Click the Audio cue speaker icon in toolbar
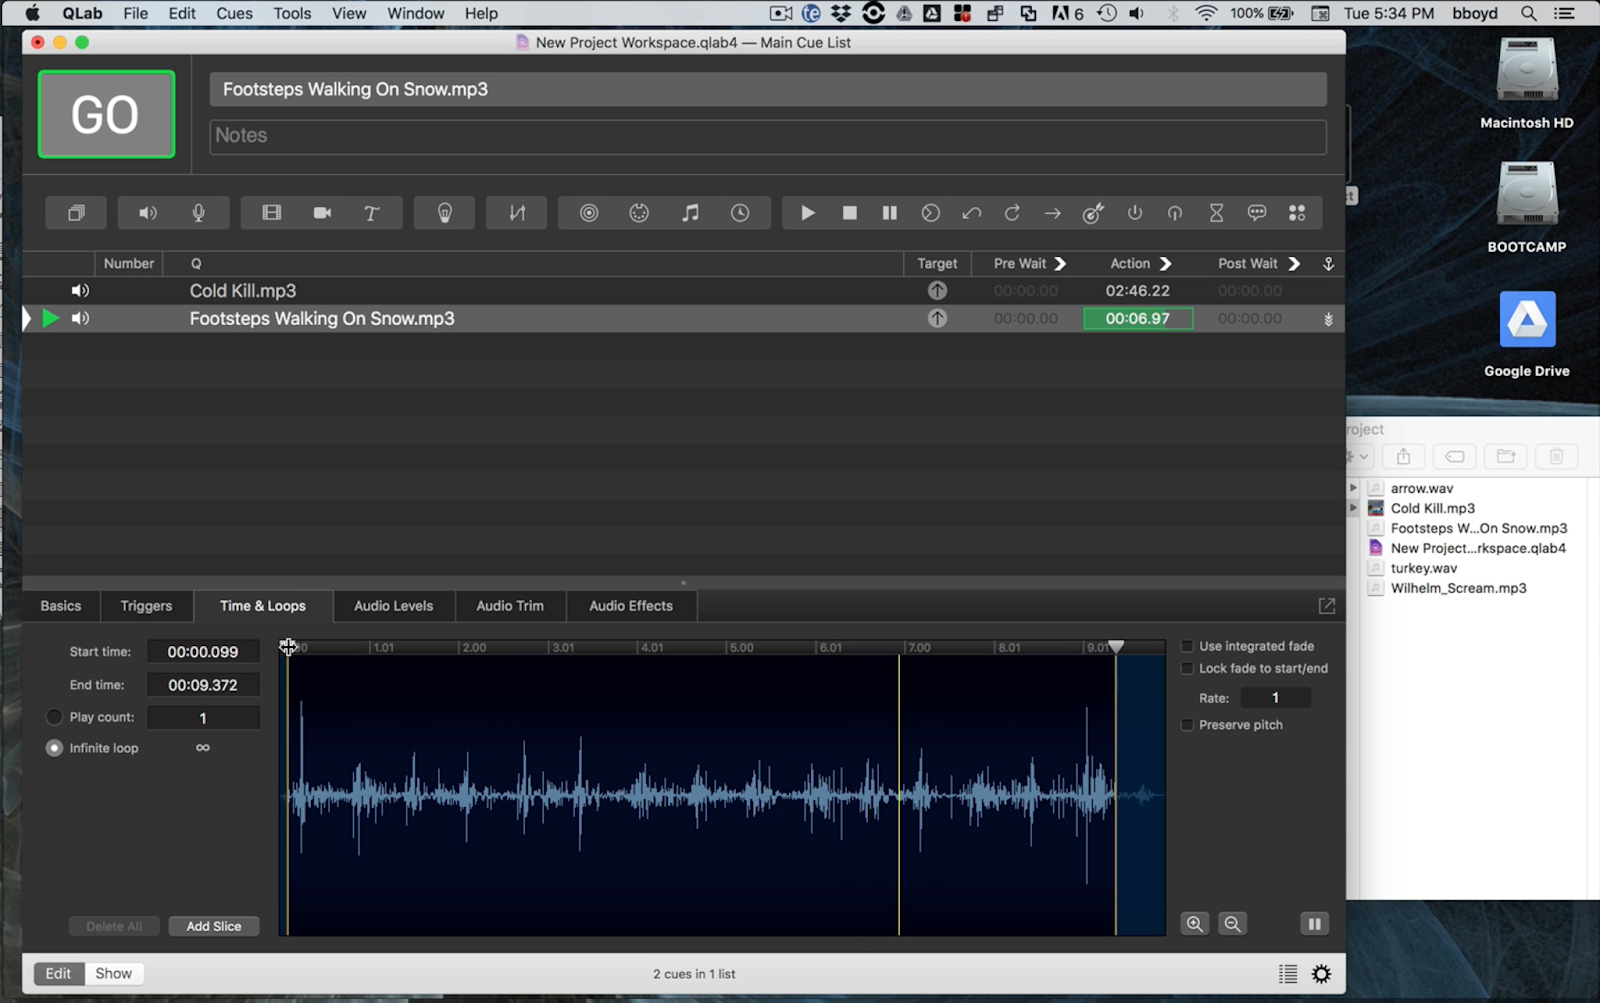The width and height of the screenshot is (1600, 1003). point(148,213)
